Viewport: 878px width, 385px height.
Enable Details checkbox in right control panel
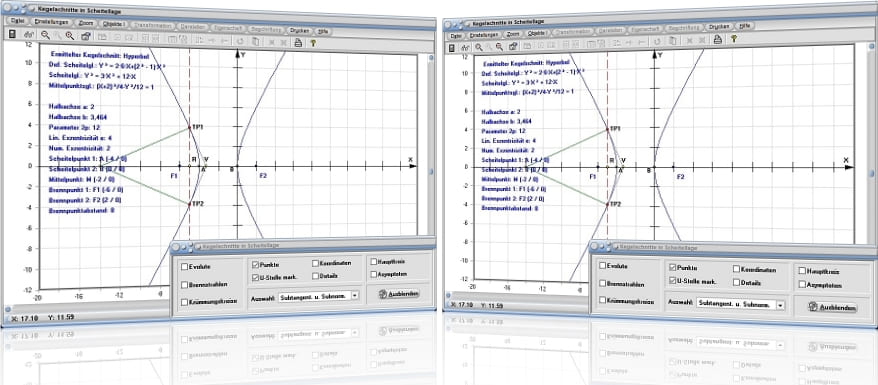(737, 282)
